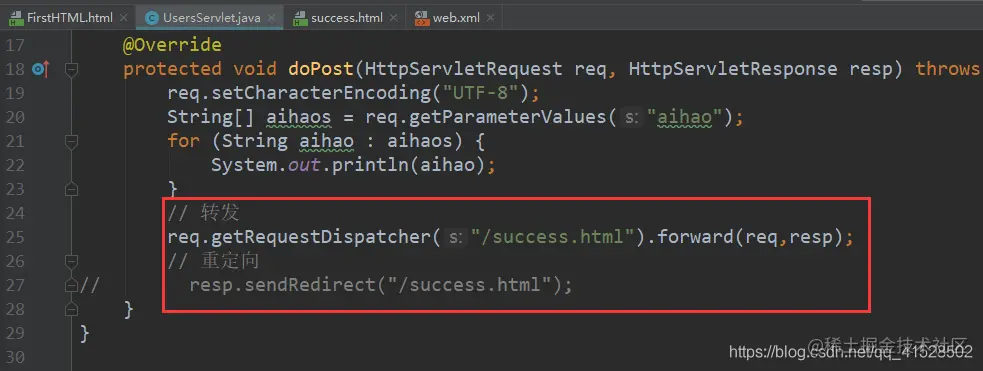
Task: Toggle the fold marker on line 27
Action: tap(71, 285)
